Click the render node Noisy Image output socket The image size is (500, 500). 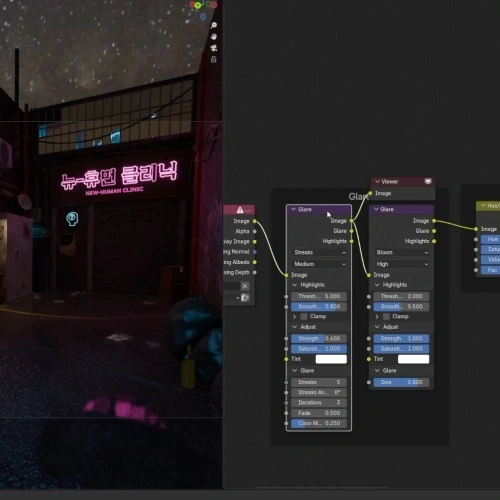tap(255, 242)
